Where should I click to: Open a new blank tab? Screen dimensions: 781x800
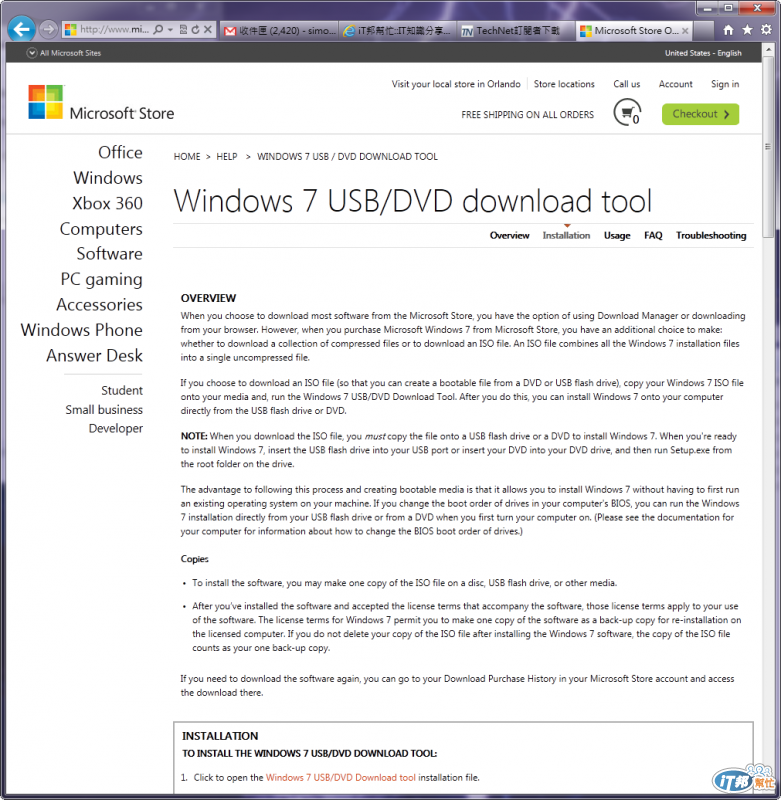pyautogui.click(x=704, y=31)
